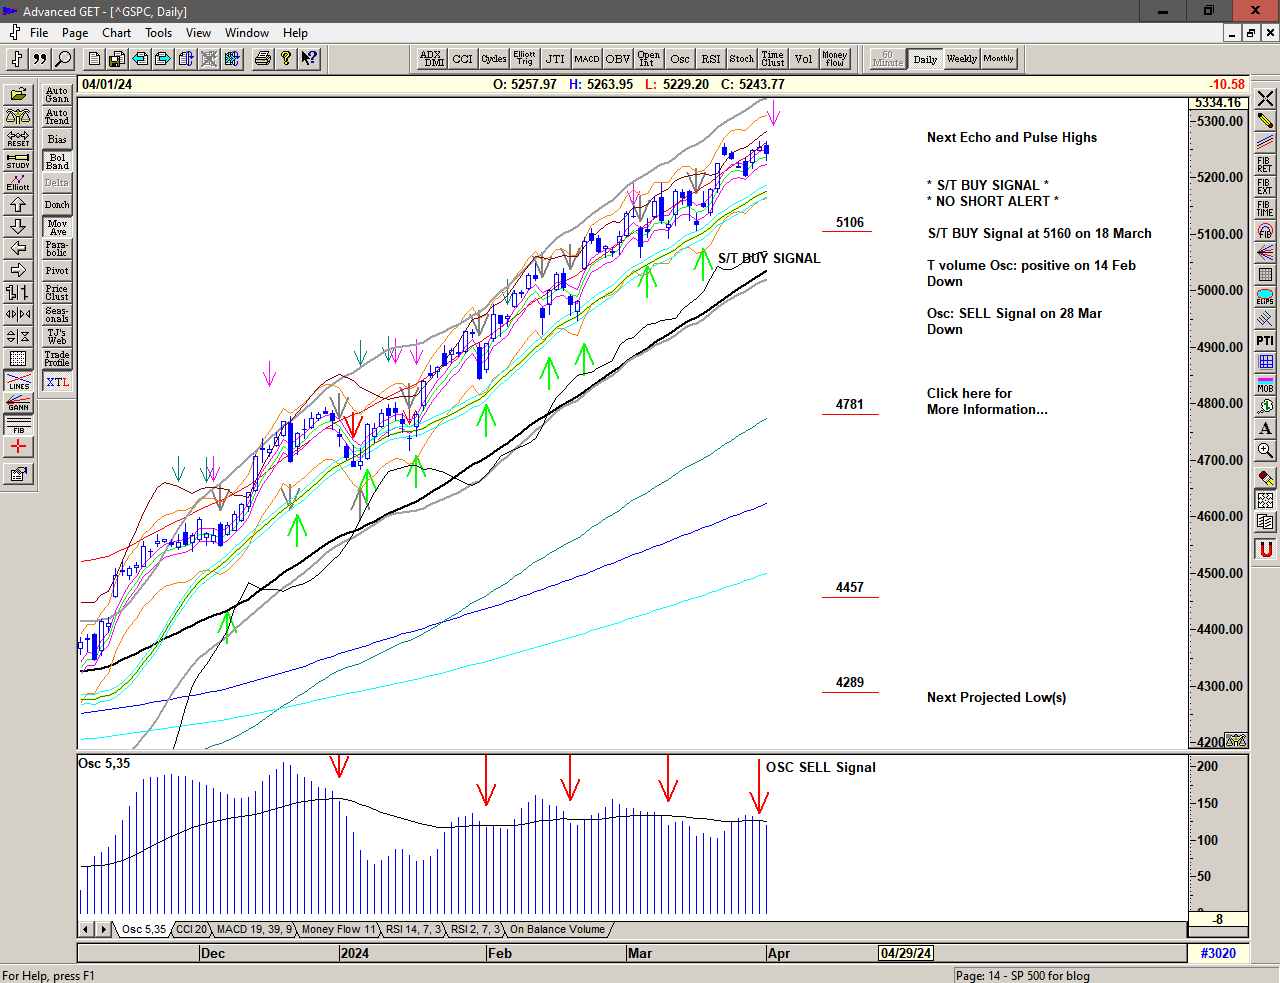Select the MOB make-or-break tool

[x=1265, y=384]
